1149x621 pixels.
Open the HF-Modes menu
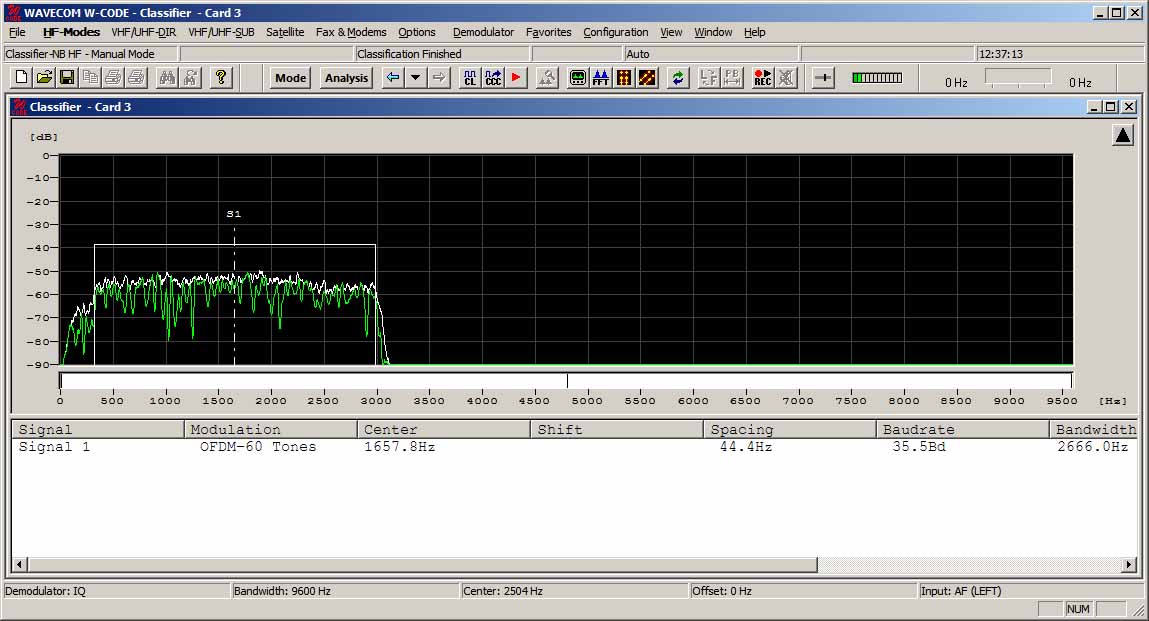[x=71, y=32]
